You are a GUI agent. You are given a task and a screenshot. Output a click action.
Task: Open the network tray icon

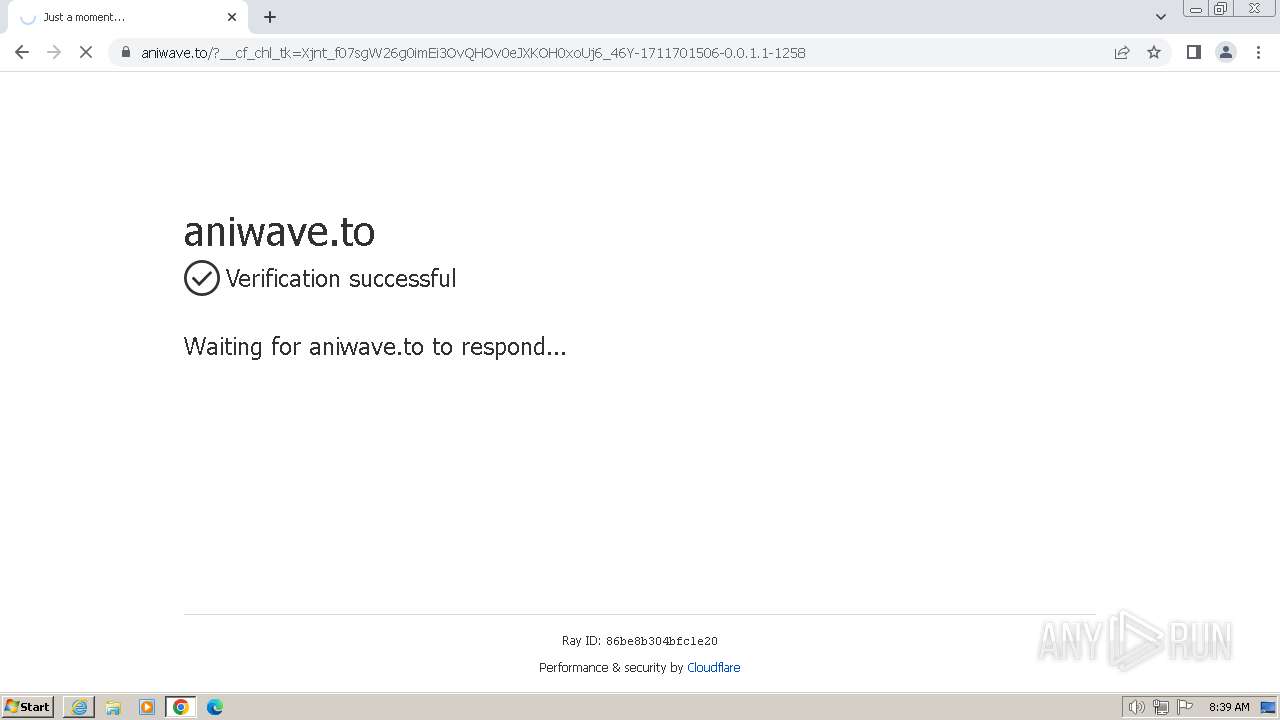coord(1161,707)
